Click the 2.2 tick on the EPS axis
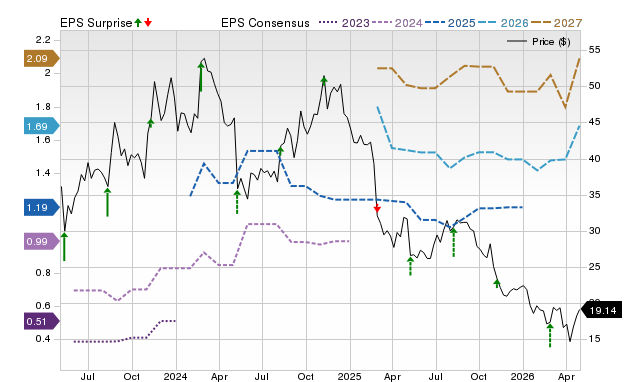 point(43,40)
